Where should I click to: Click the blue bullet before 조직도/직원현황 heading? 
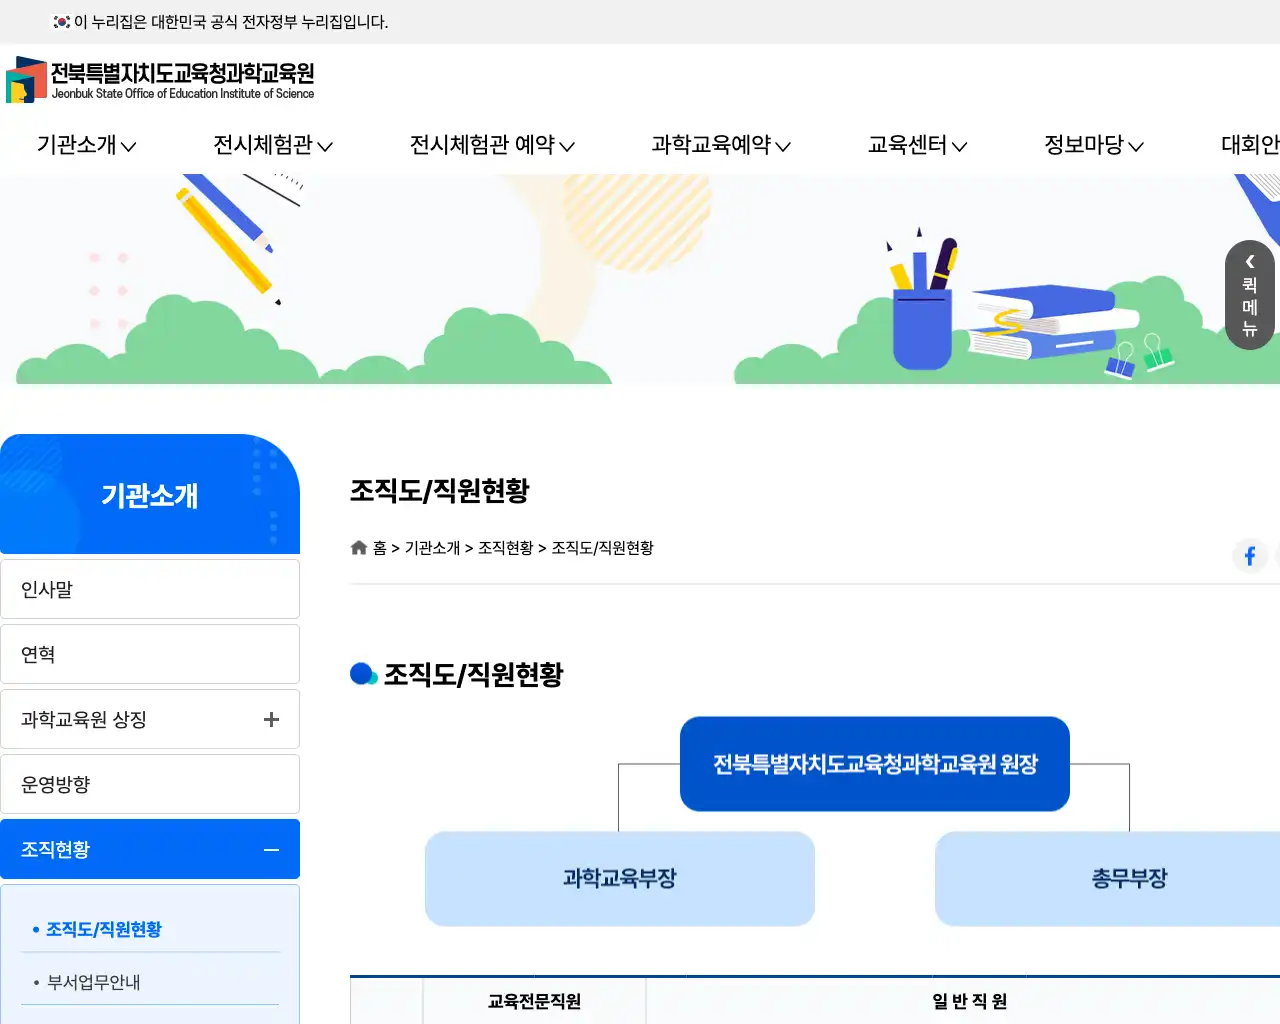(x=363, y=673)
